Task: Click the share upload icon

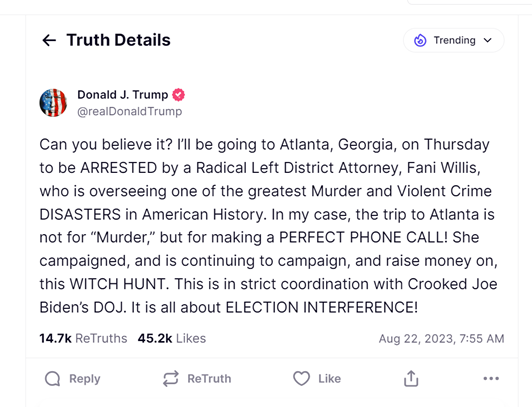Action: coord(411,379)
